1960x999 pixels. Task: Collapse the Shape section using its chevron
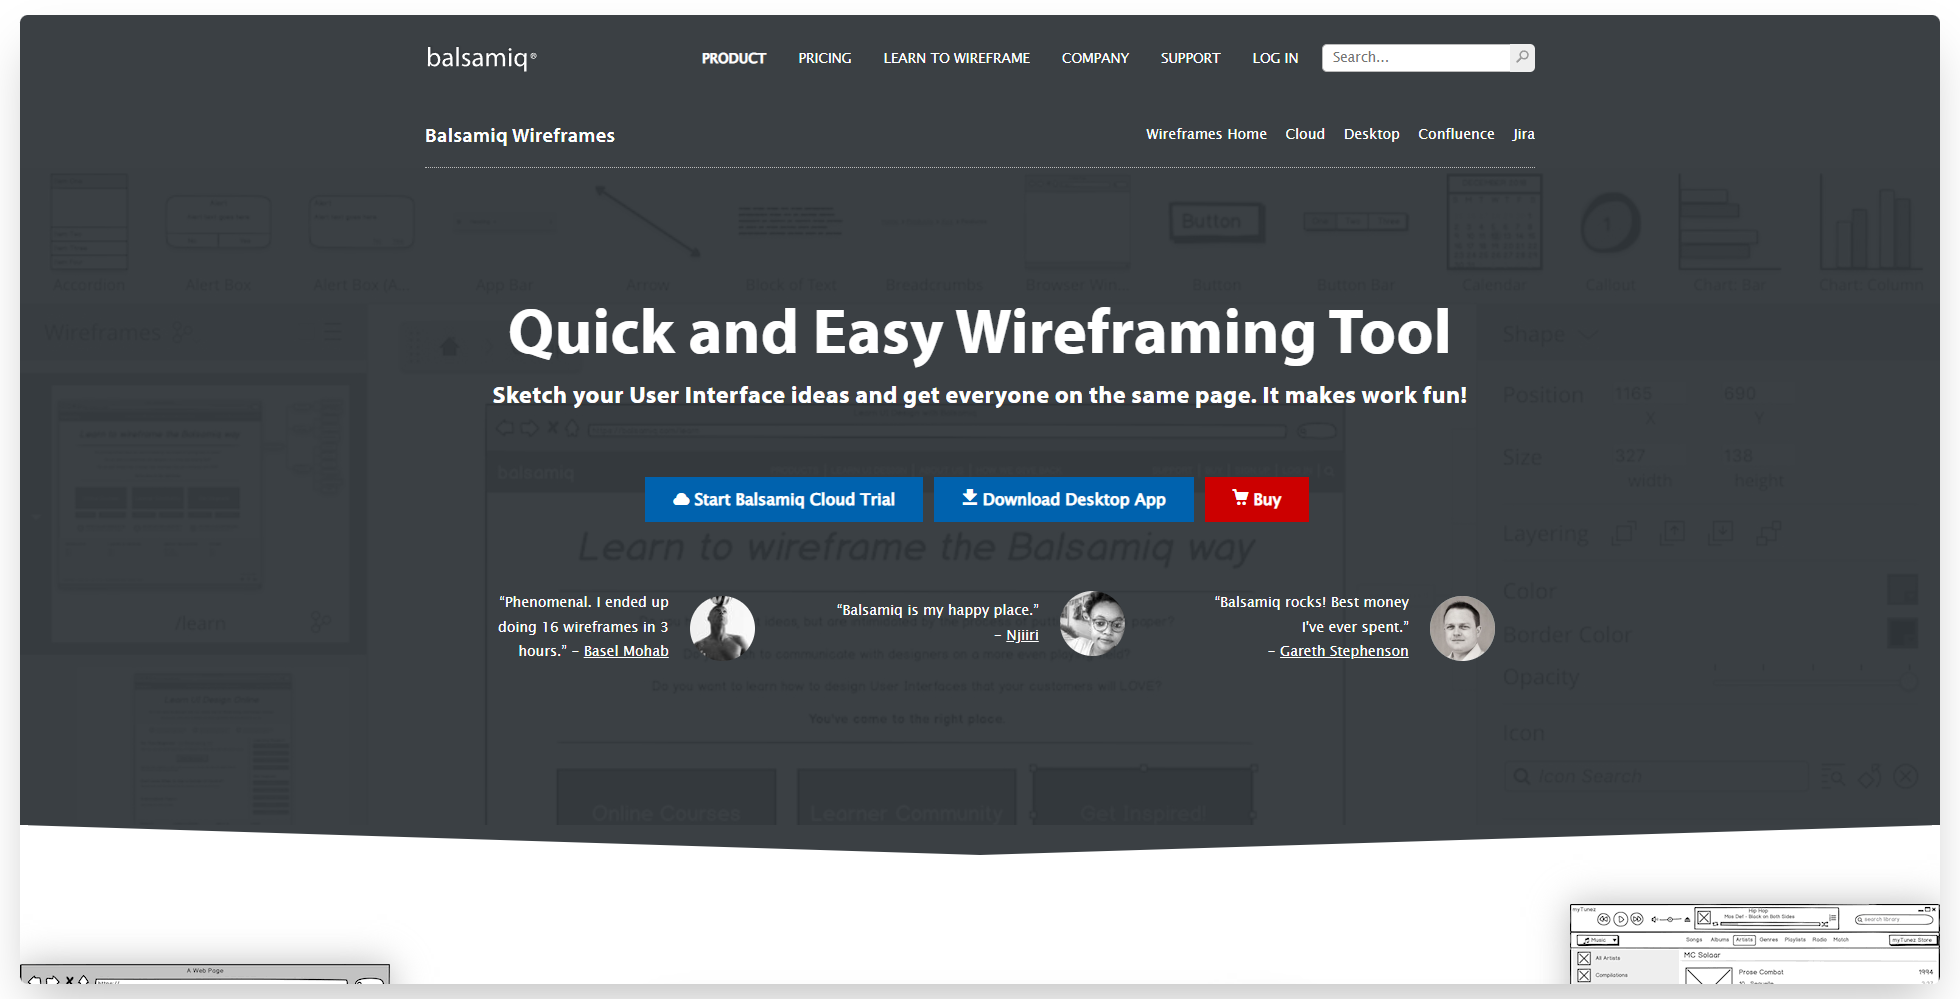[x=1588, y=333]
